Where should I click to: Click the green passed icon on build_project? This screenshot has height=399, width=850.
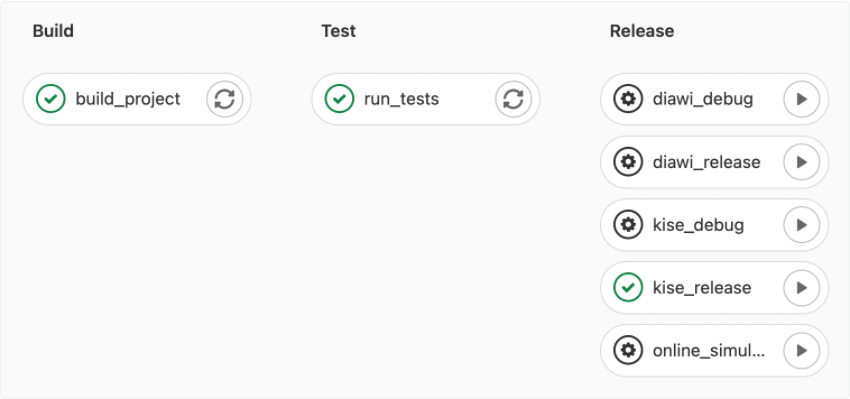(x=50, y=99)
